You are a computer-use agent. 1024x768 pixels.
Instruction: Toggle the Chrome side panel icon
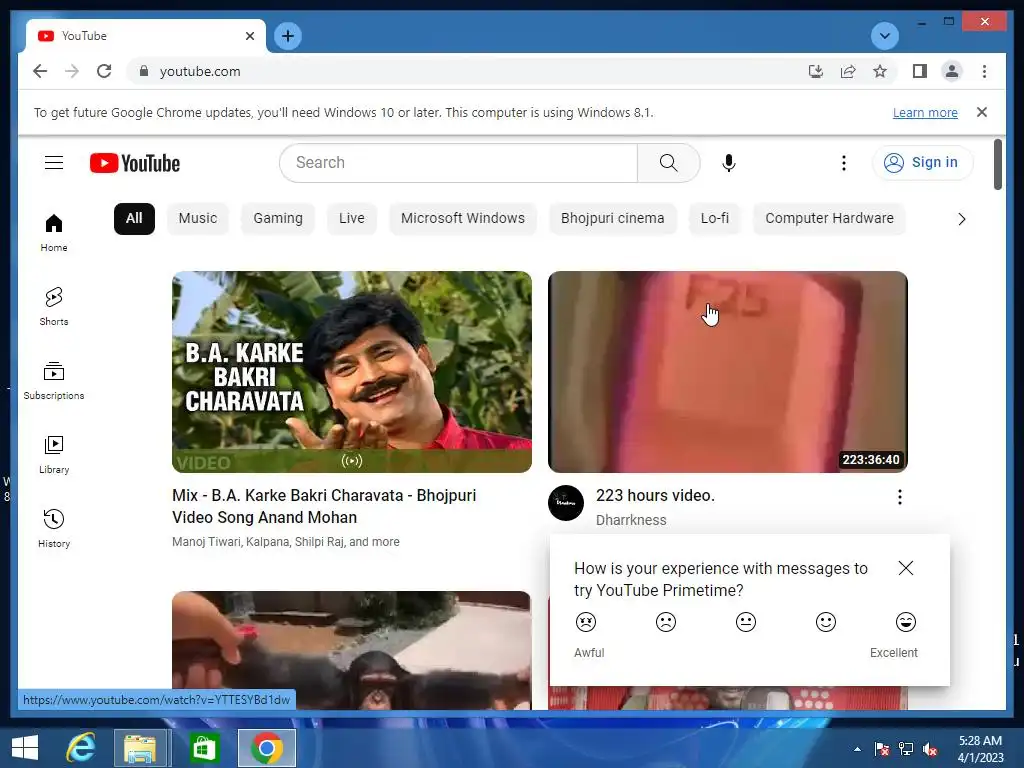(x=920, y=71)
